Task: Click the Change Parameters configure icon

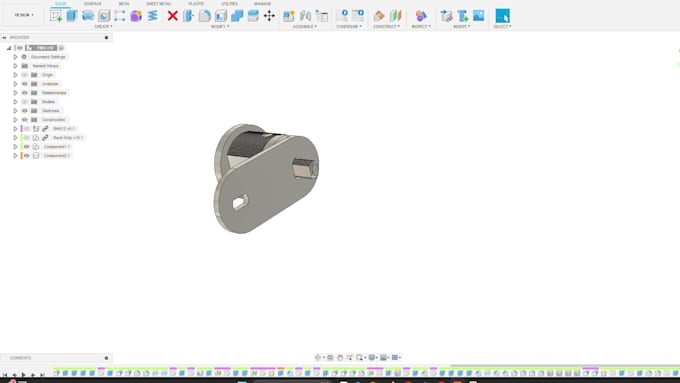Action: click(x=342, y=16)
